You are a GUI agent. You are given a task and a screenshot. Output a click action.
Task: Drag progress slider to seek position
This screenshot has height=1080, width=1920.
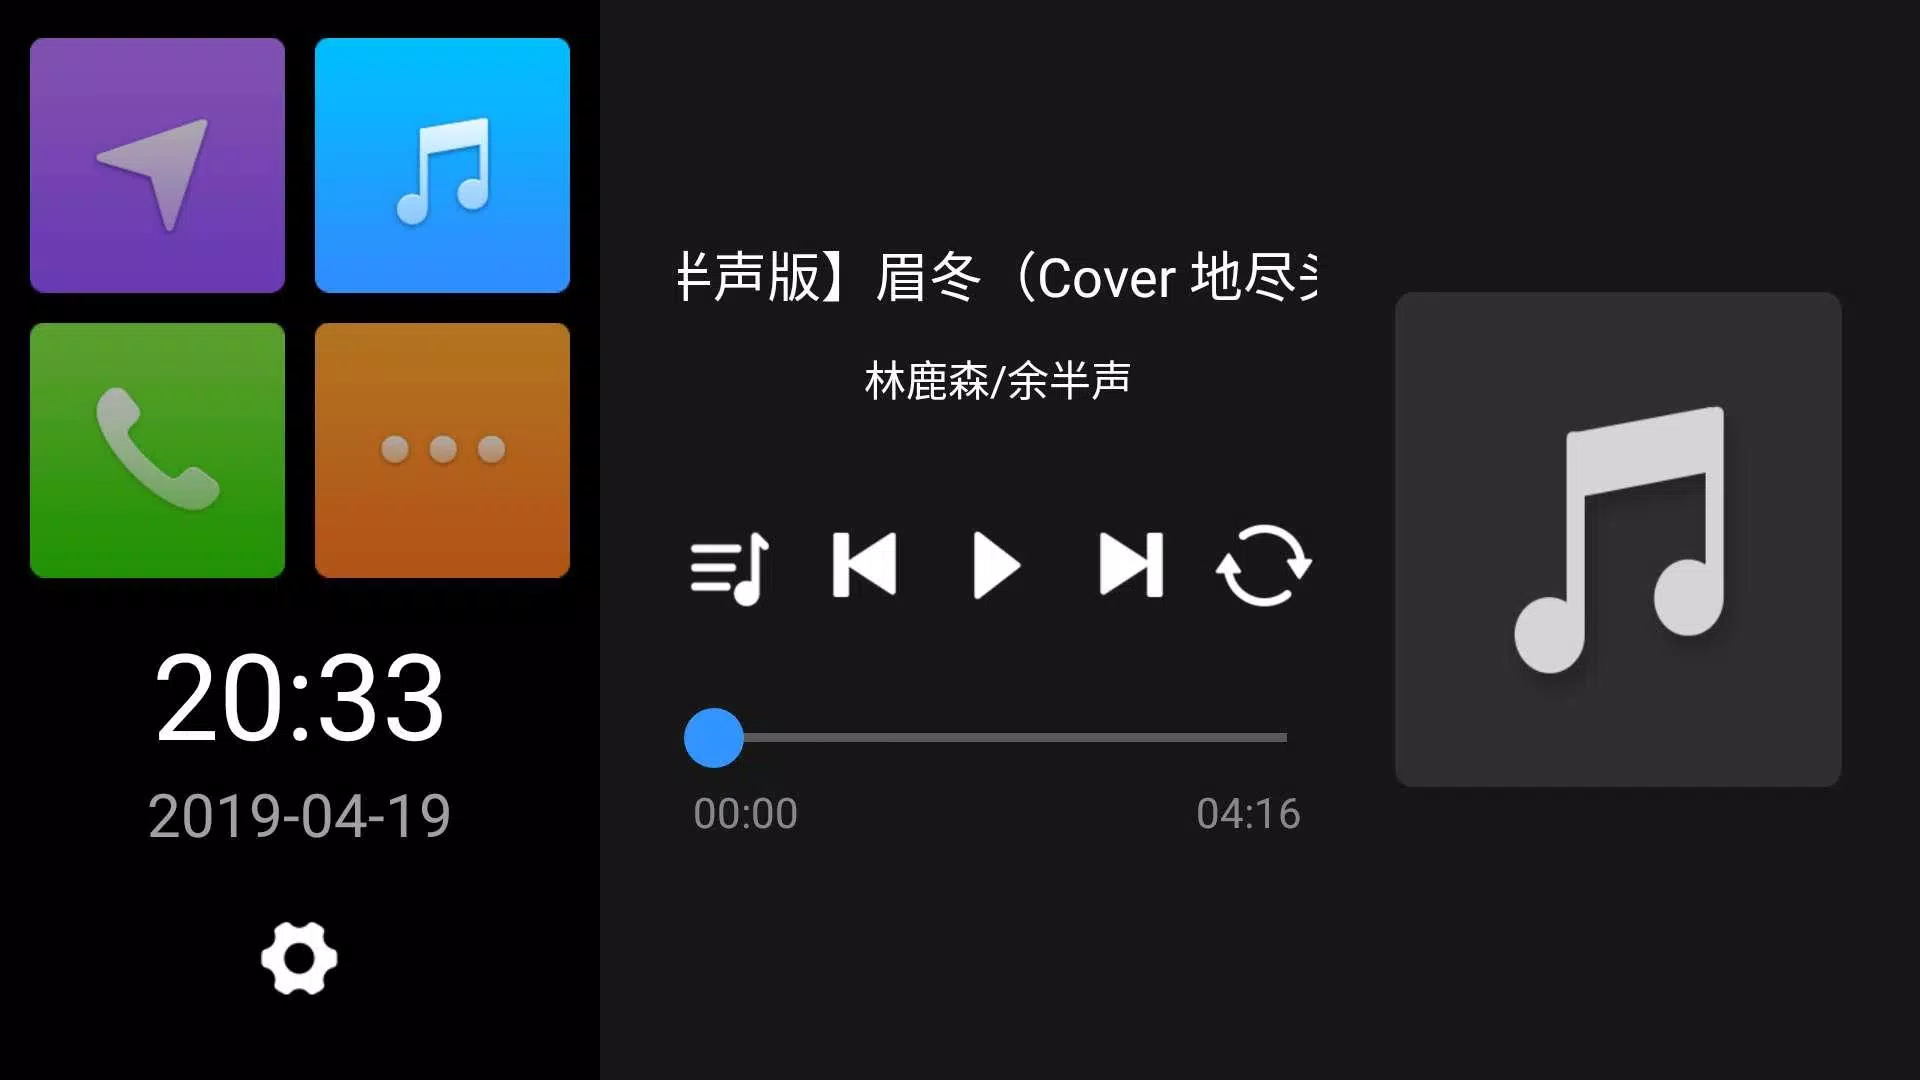713,736
